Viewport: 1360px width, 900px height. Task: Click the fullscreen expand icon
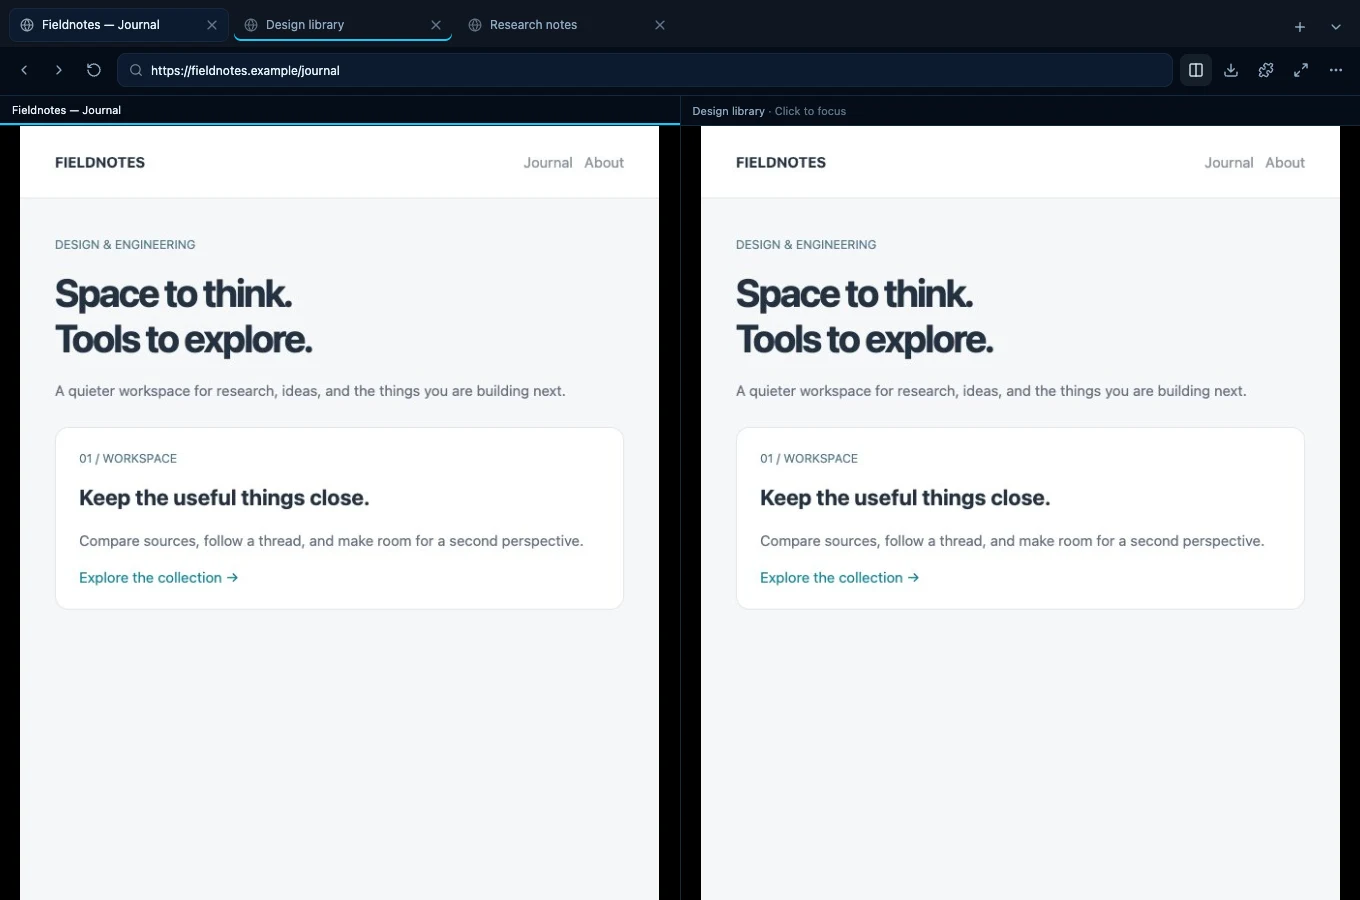1301,70
